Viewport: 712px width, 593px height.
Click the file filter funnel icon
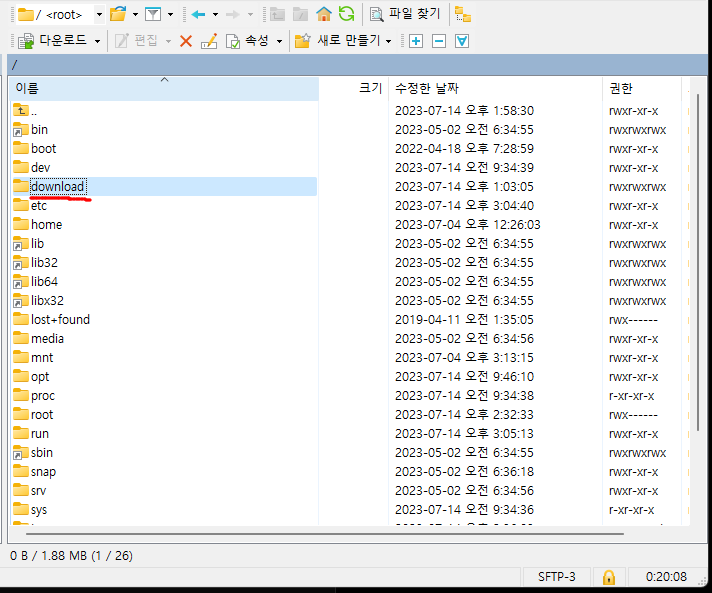153,15
